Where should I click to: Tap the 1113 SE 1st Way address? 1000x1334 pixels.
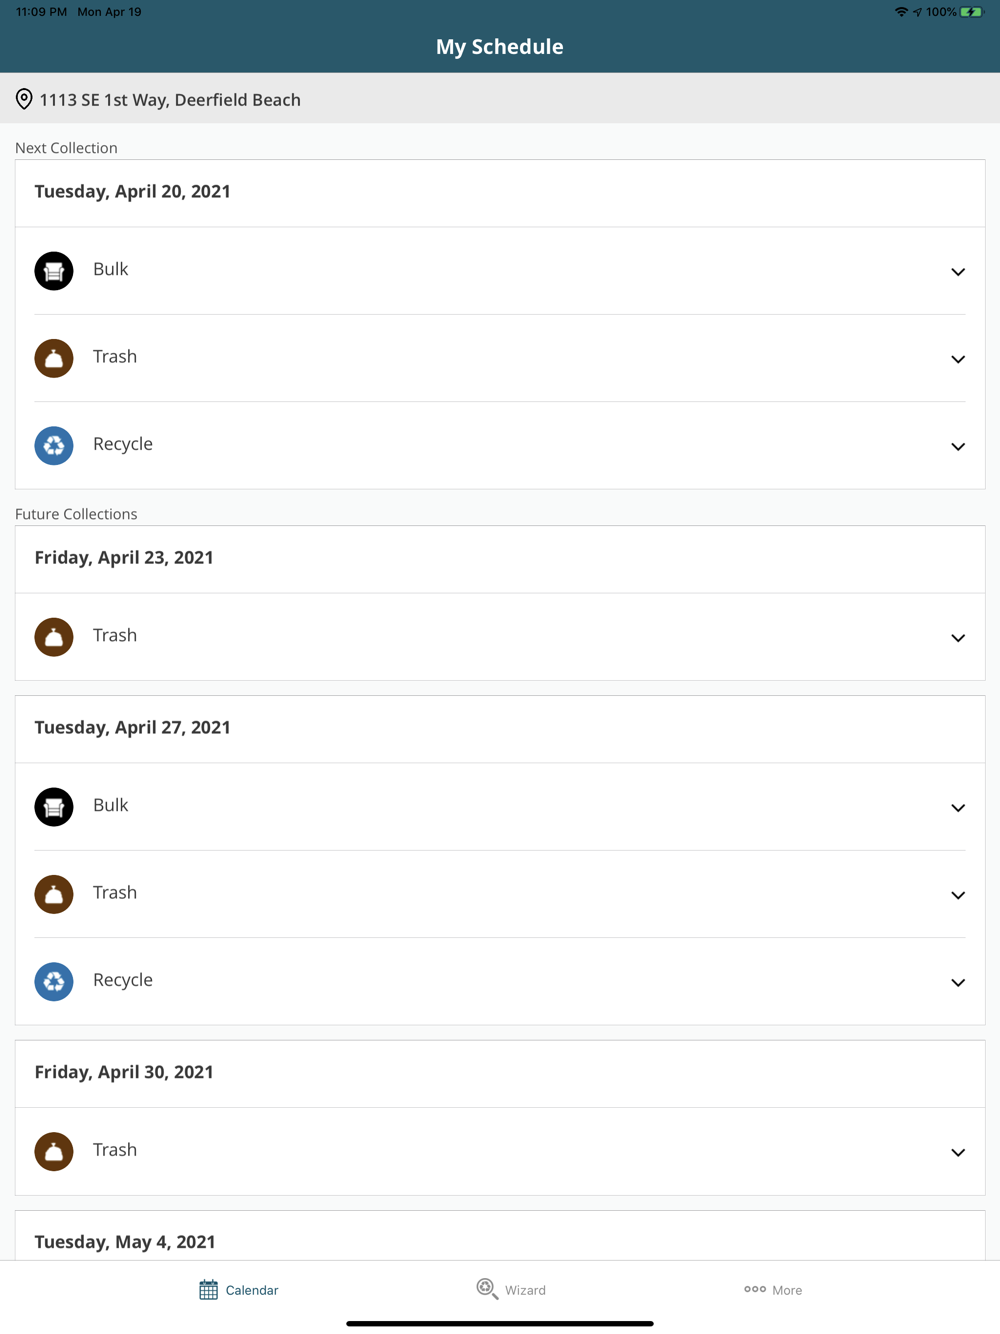pyautogui.click(x=170, y=100)
